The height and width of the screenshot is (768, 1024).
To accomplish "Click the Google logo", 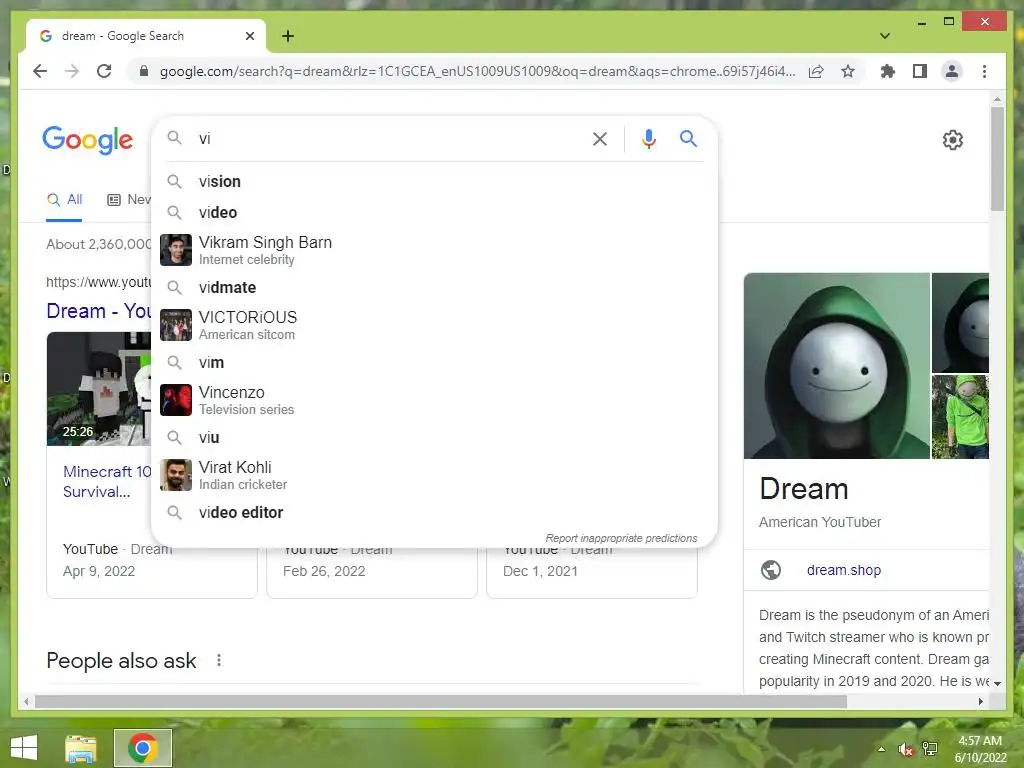I will (88, 140).
